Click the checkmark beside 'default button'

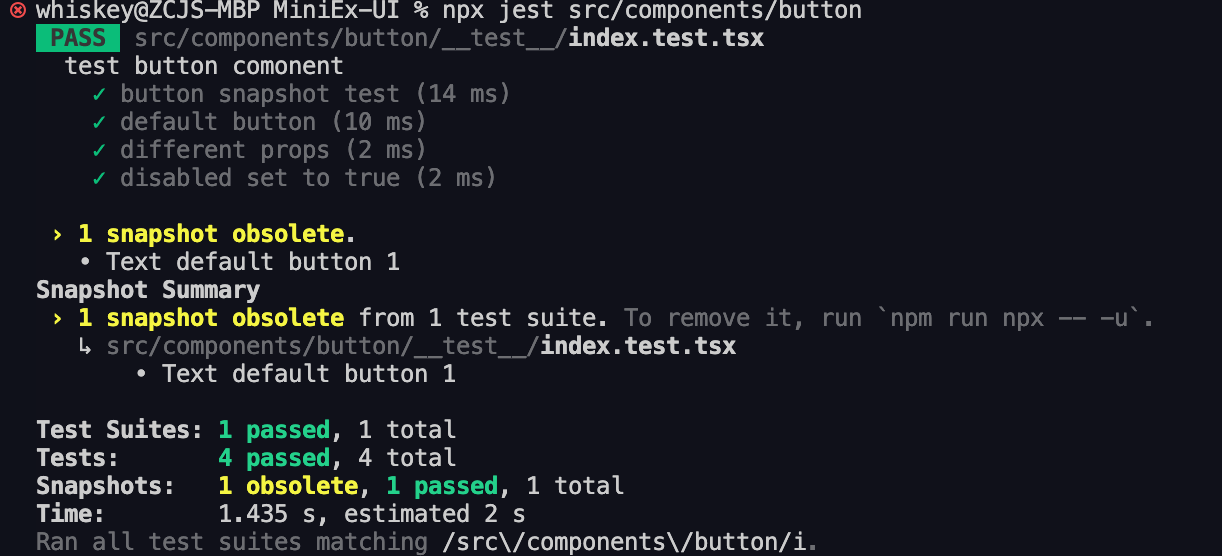point(99,122)
